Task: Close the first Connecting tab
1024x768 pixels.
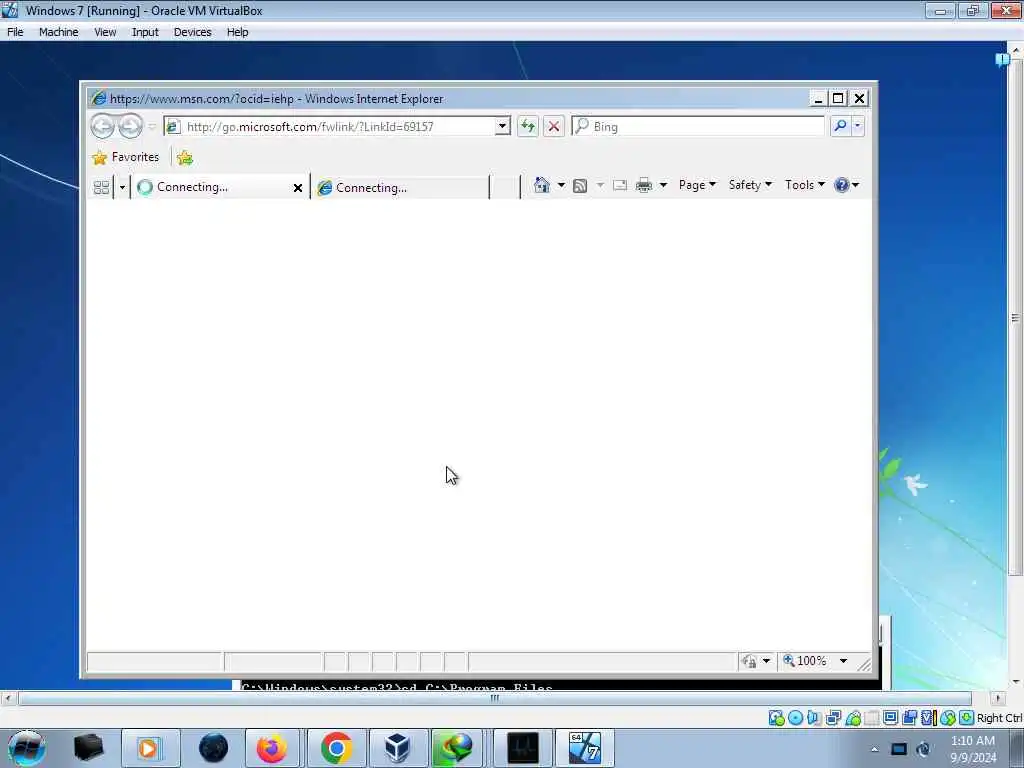Action: [x=298, y=188]
